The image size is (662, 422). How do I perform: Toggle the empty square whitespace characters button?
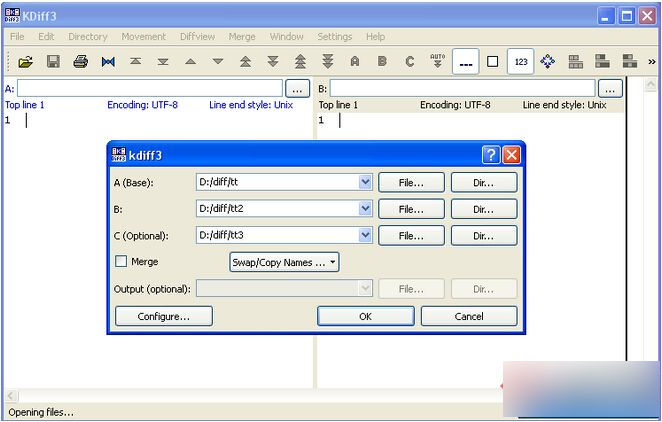pos(492,62)
